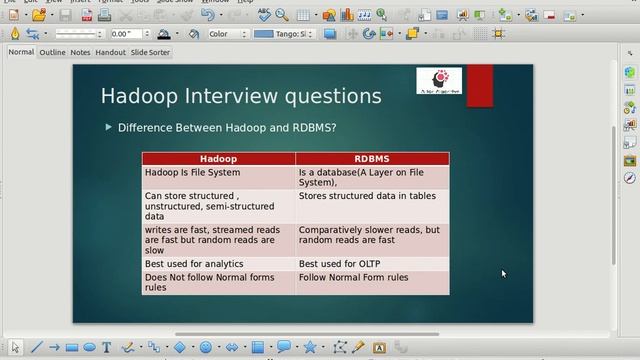
Task: Insert an image with the gallery shapes icon
Action: click(329, 15)
